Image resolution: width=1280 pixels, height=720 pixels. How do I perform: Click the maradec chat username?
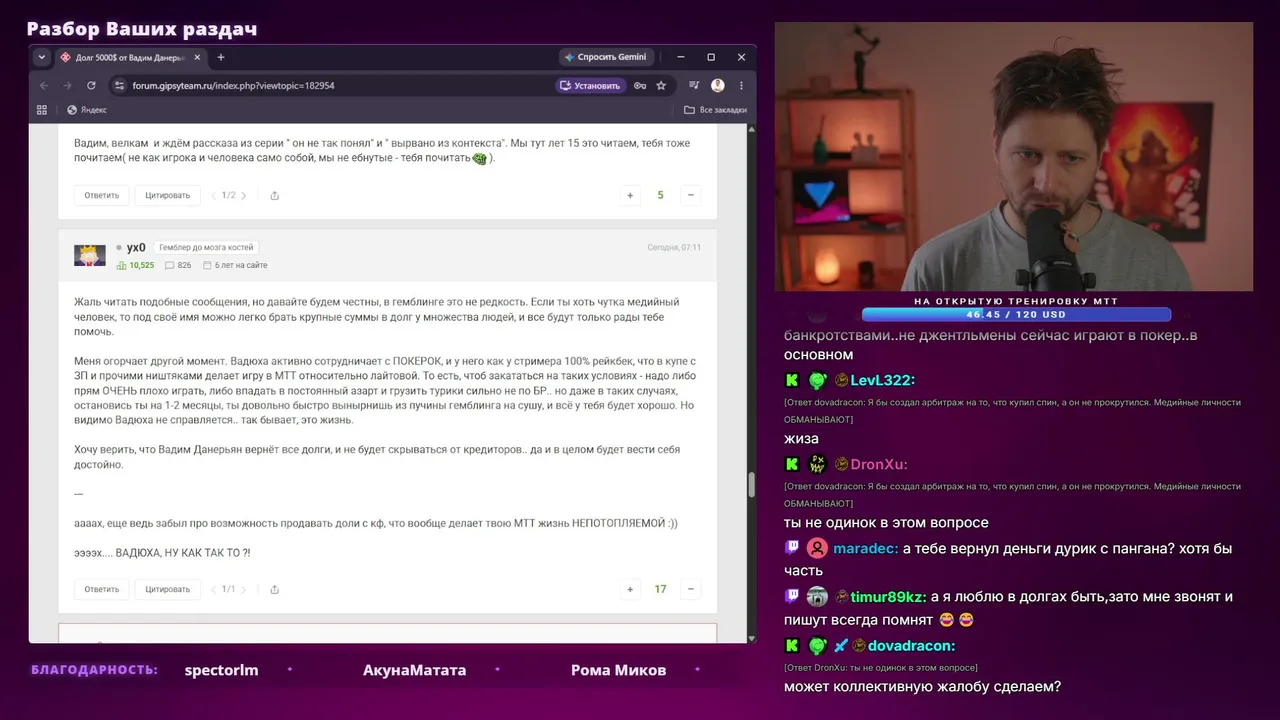(x=865, y=548)
